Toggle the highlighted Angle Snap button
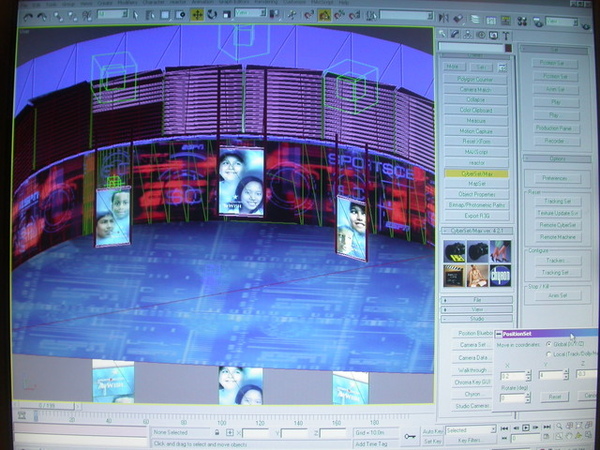 [324, 15]
